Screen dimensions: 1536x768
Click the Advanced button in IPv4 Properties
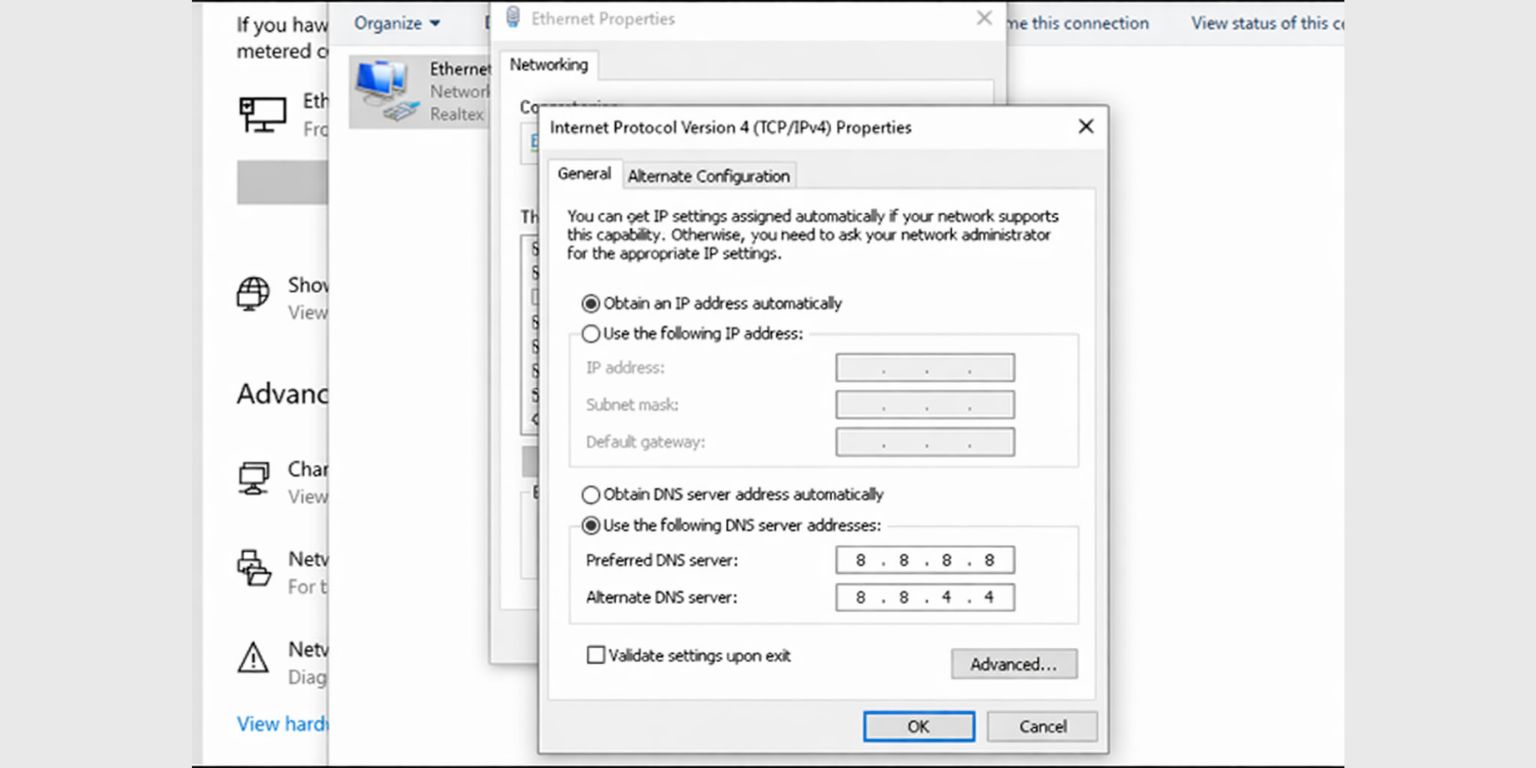pos(1013,664)
